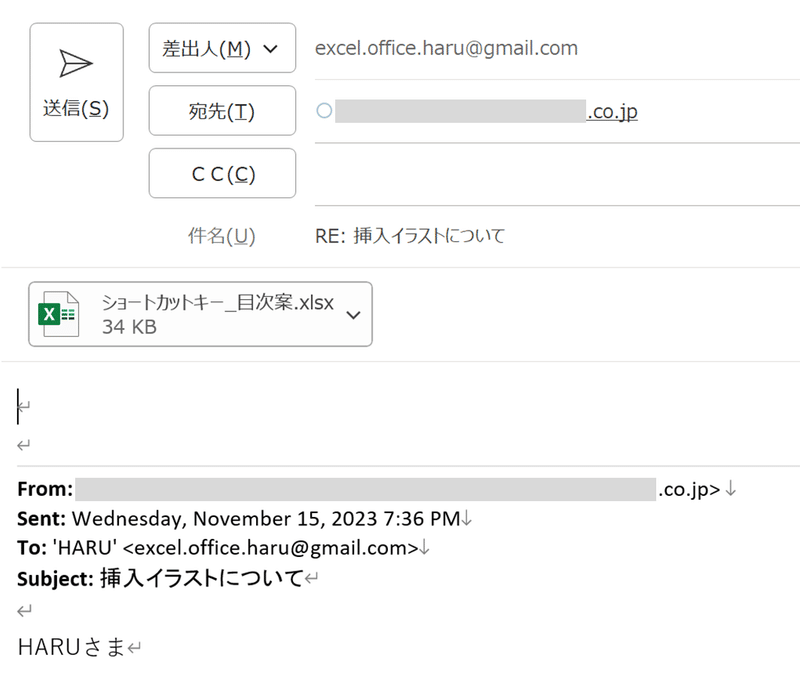This screenshot has height=676, width=800.
Task: Click the paper plane send icon
Action: click(x=76, y=64)
